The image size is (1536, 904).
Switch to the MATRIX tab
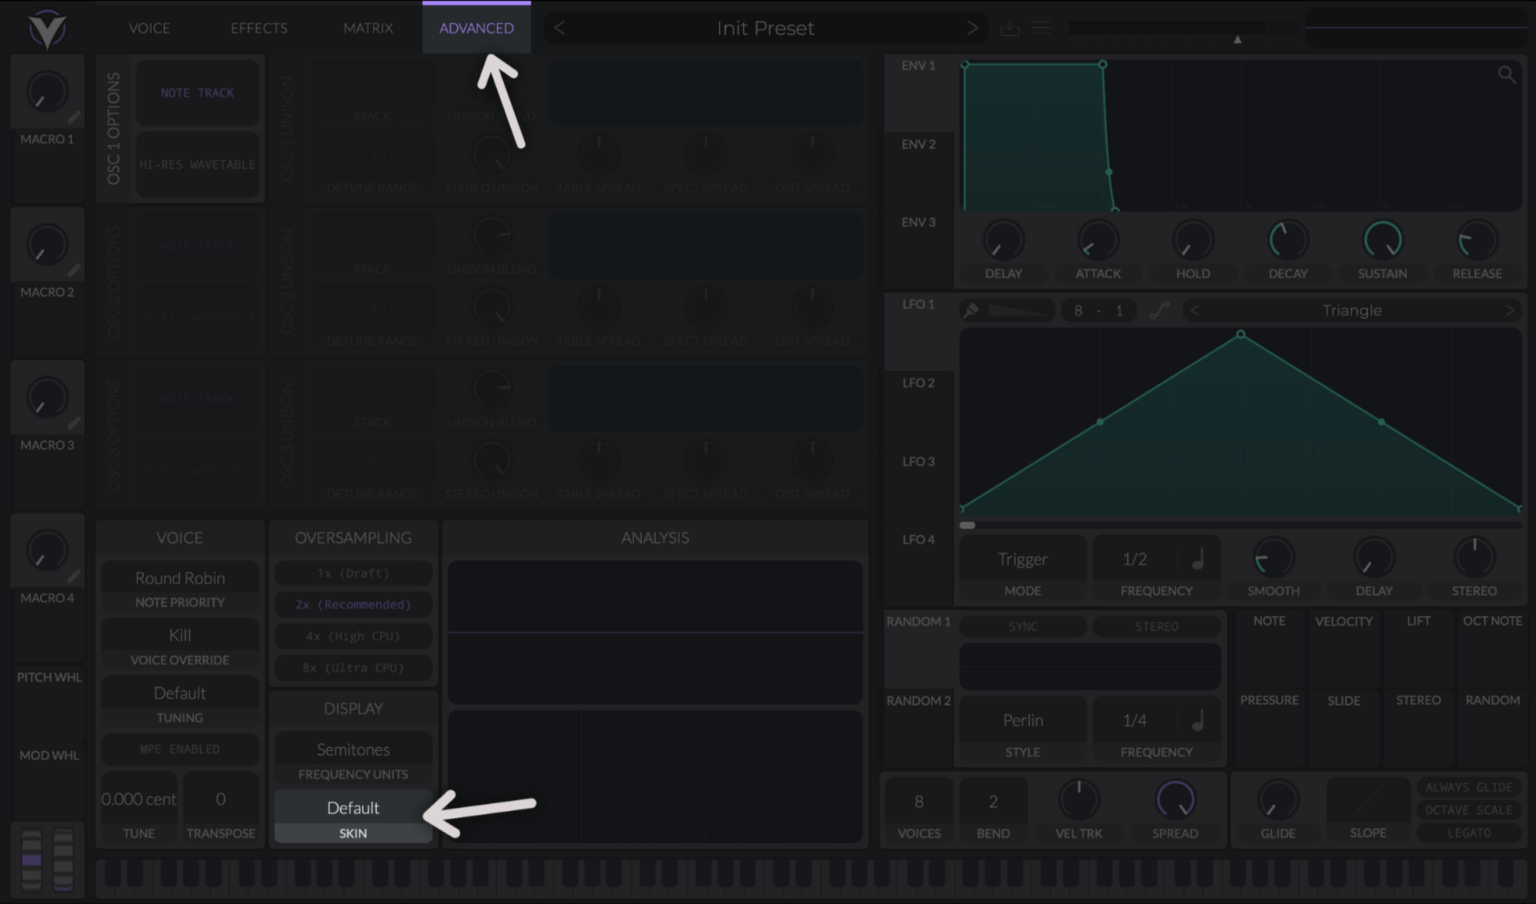pos(367,28)
